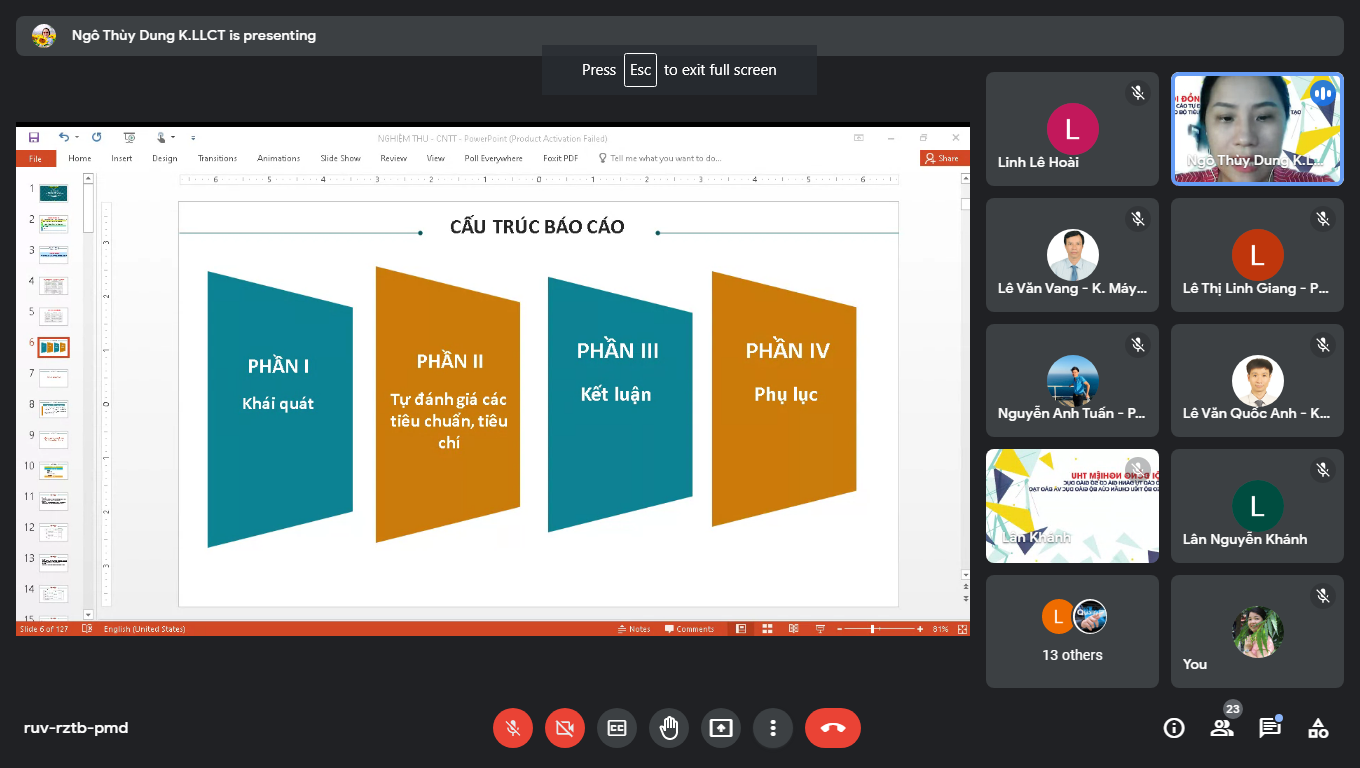Open the present now screen share

[721, 728]
